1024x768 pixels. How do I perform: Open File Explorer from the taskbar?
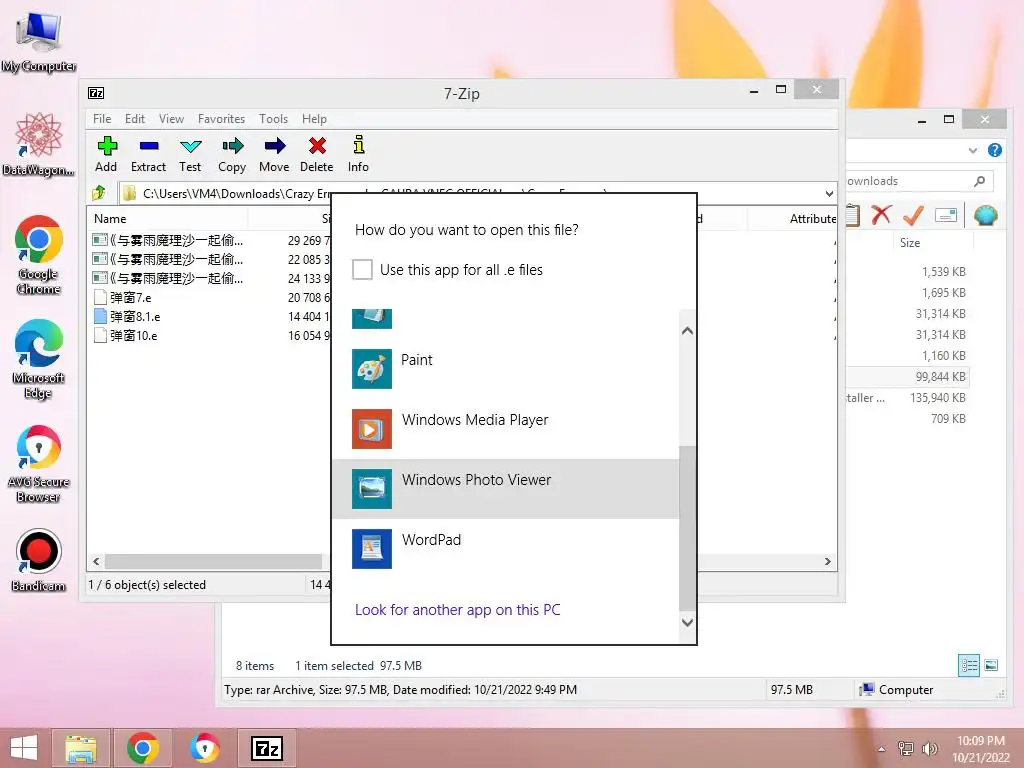tap(81, 748)
